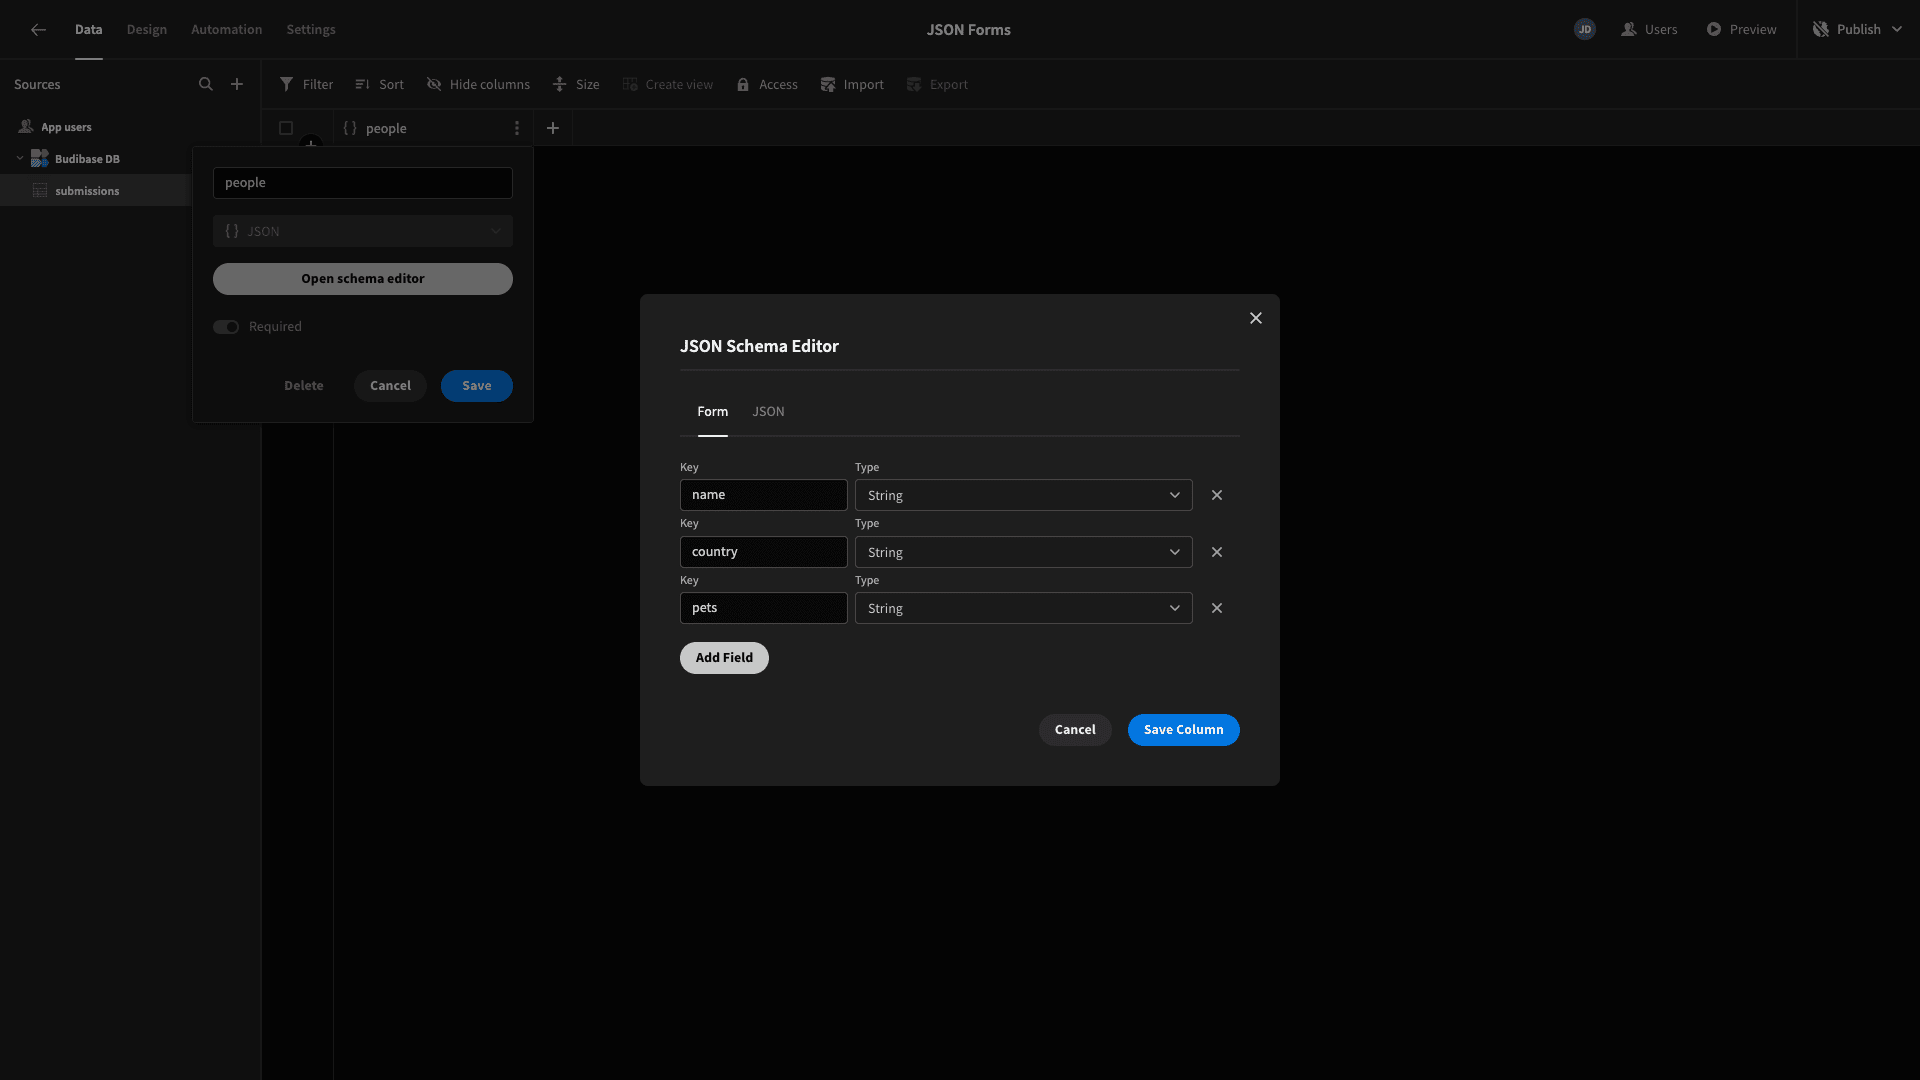Open the Preview button
Screen dimensions: 1920x1080
click(1741, 30)
